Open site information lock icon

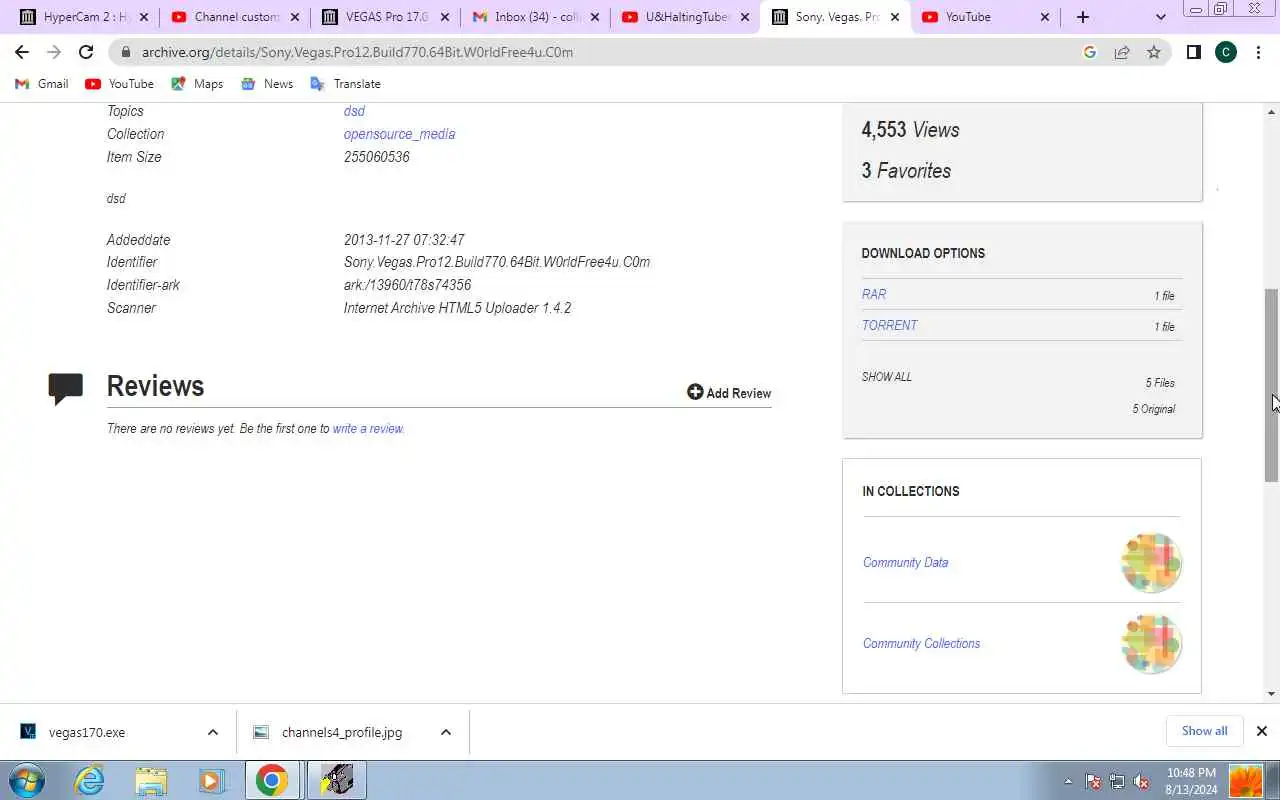[x=125, y=52]
